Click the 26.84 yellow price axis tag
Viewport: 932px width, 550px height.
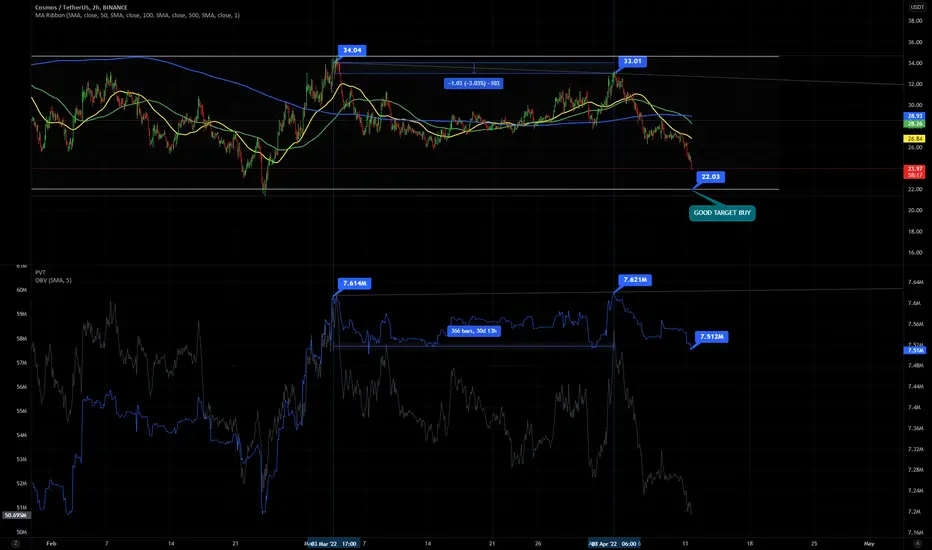[914, 139]
